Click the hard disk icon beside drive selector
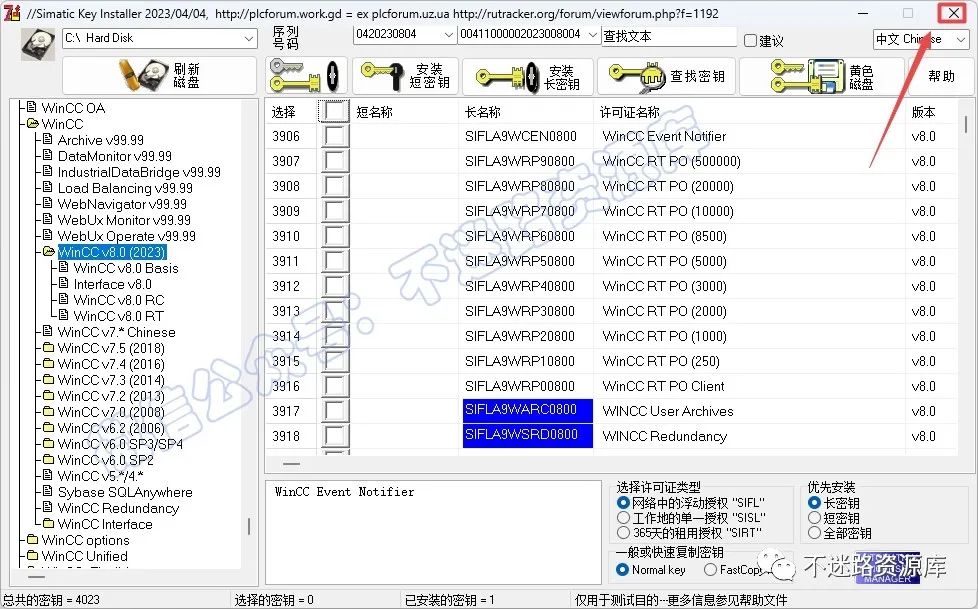This screenshot has width=978, height=609. click(x=39, y=44)
